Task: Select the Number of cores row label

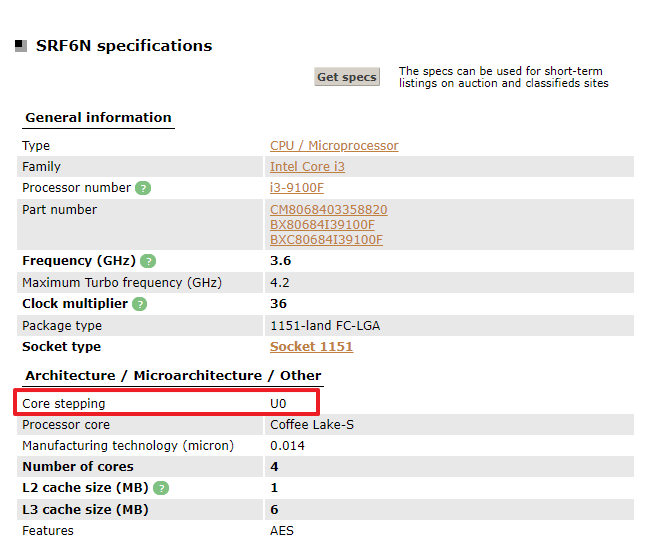Action: pyautogui.click(x=78, y=467)
